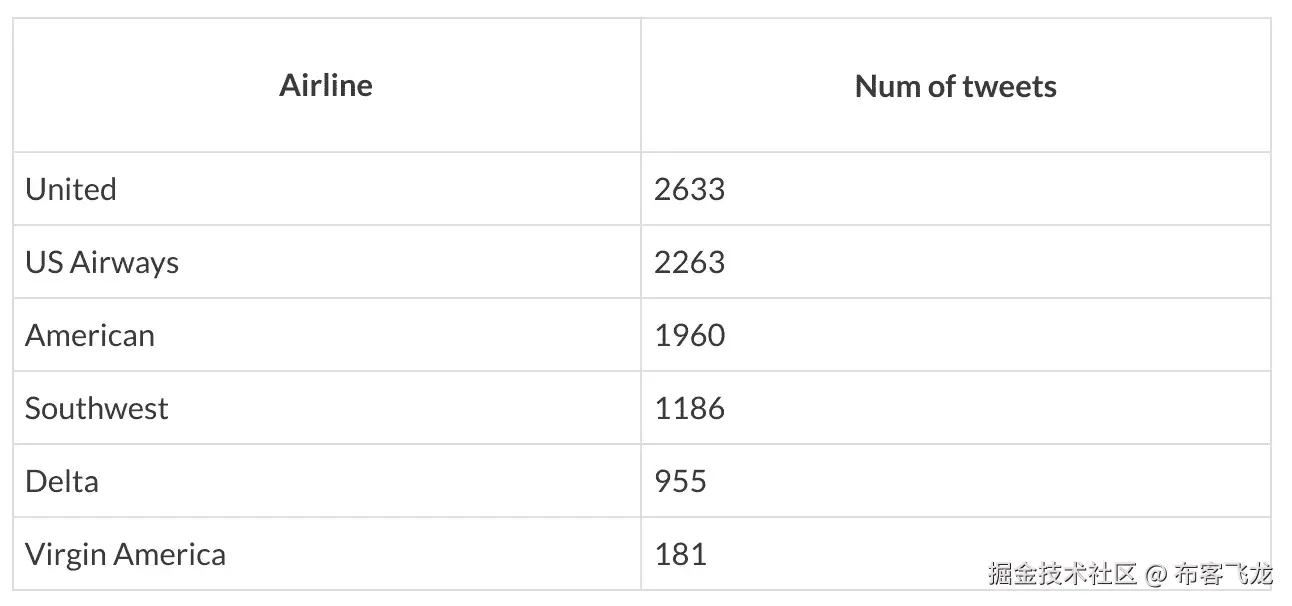Select the American airline cell
Screen dimensions: 1292x606
pos(90,335)
